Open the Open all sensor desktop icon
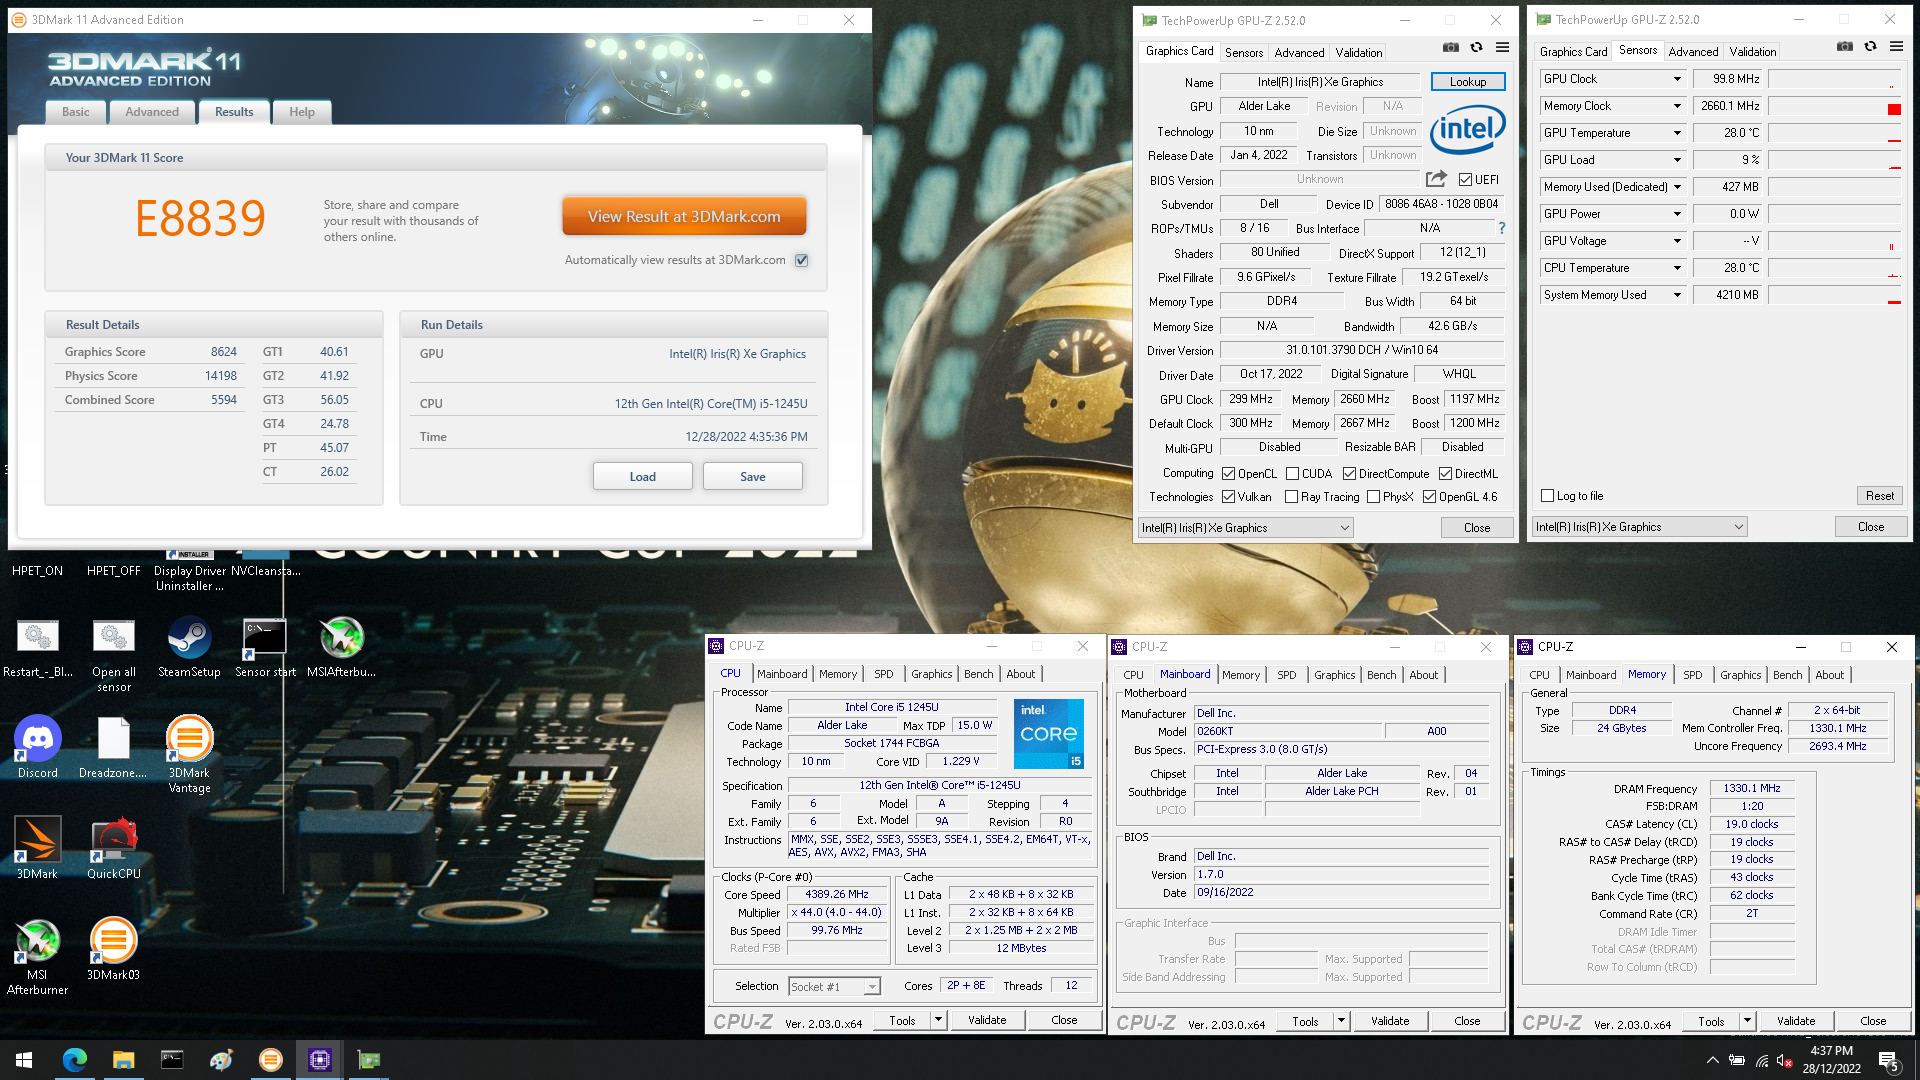Viewport: 1920px width, 1080px height. 114,654
